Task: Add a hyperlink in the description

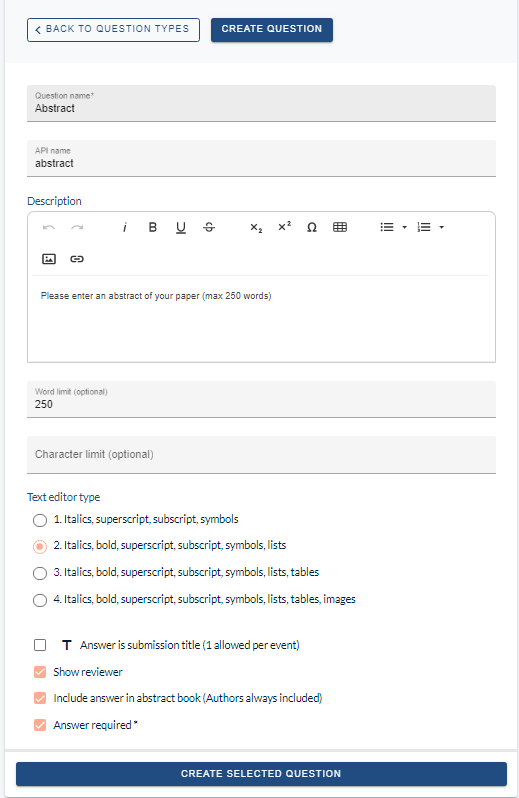Action: pos(77,259)
